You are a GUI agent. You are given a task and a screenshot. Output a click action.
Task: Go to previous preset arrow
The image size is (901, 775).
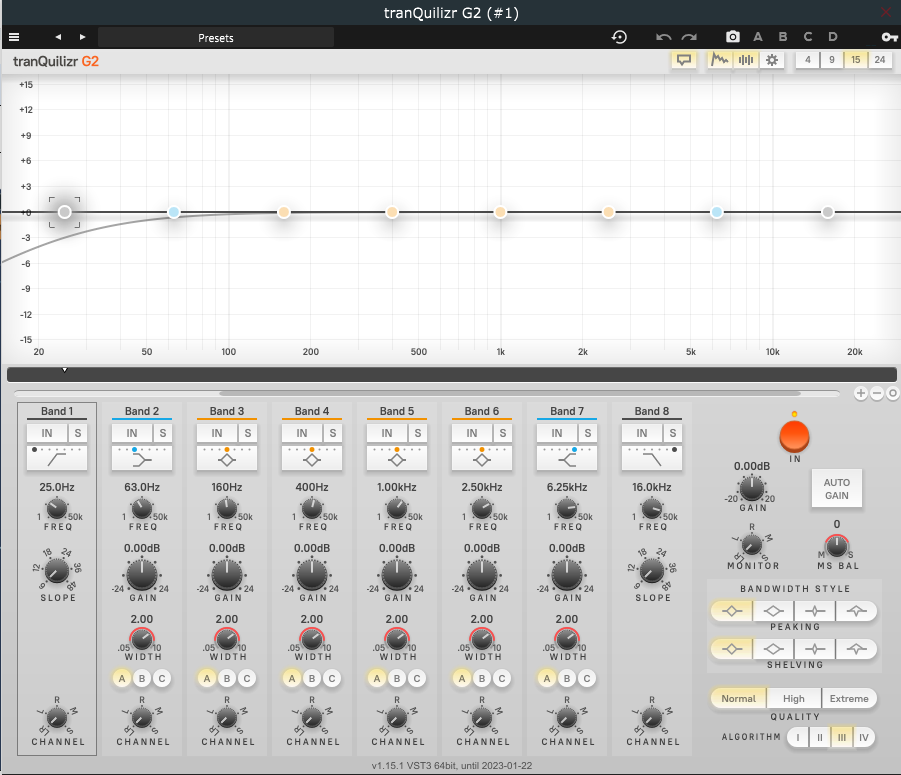[x=58, y=37]
